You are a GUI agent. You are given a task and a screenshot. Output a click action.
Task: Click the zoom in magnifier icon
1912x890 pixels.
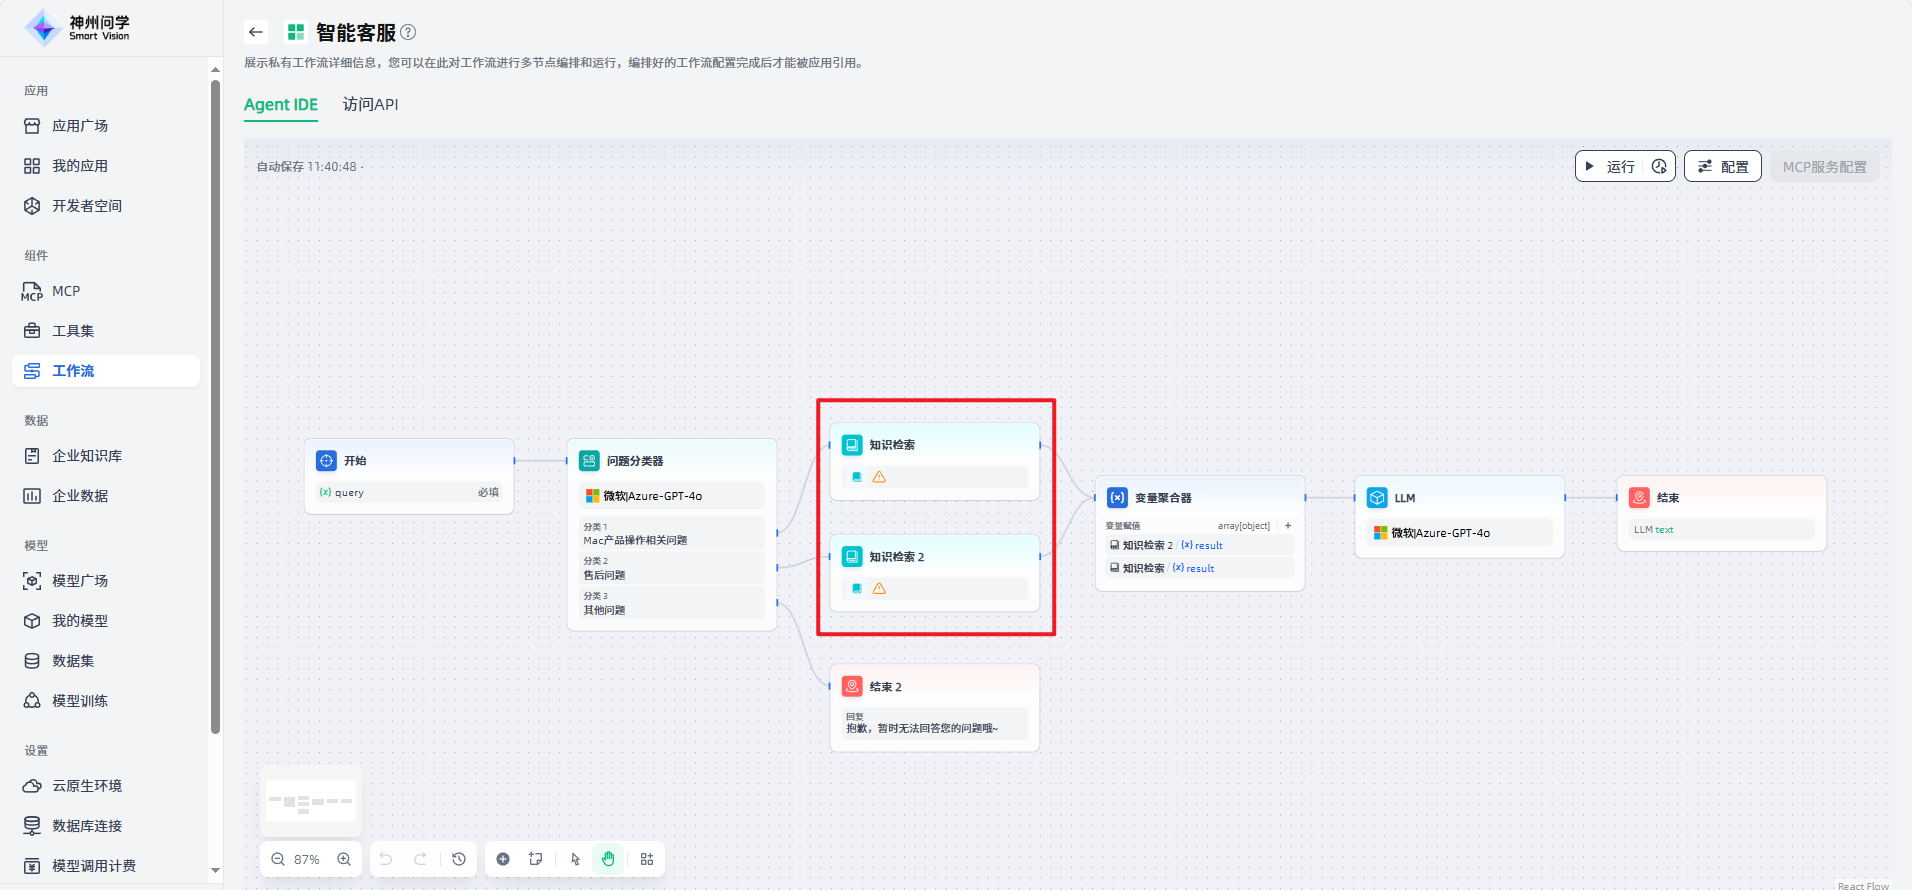pos(344,859)
